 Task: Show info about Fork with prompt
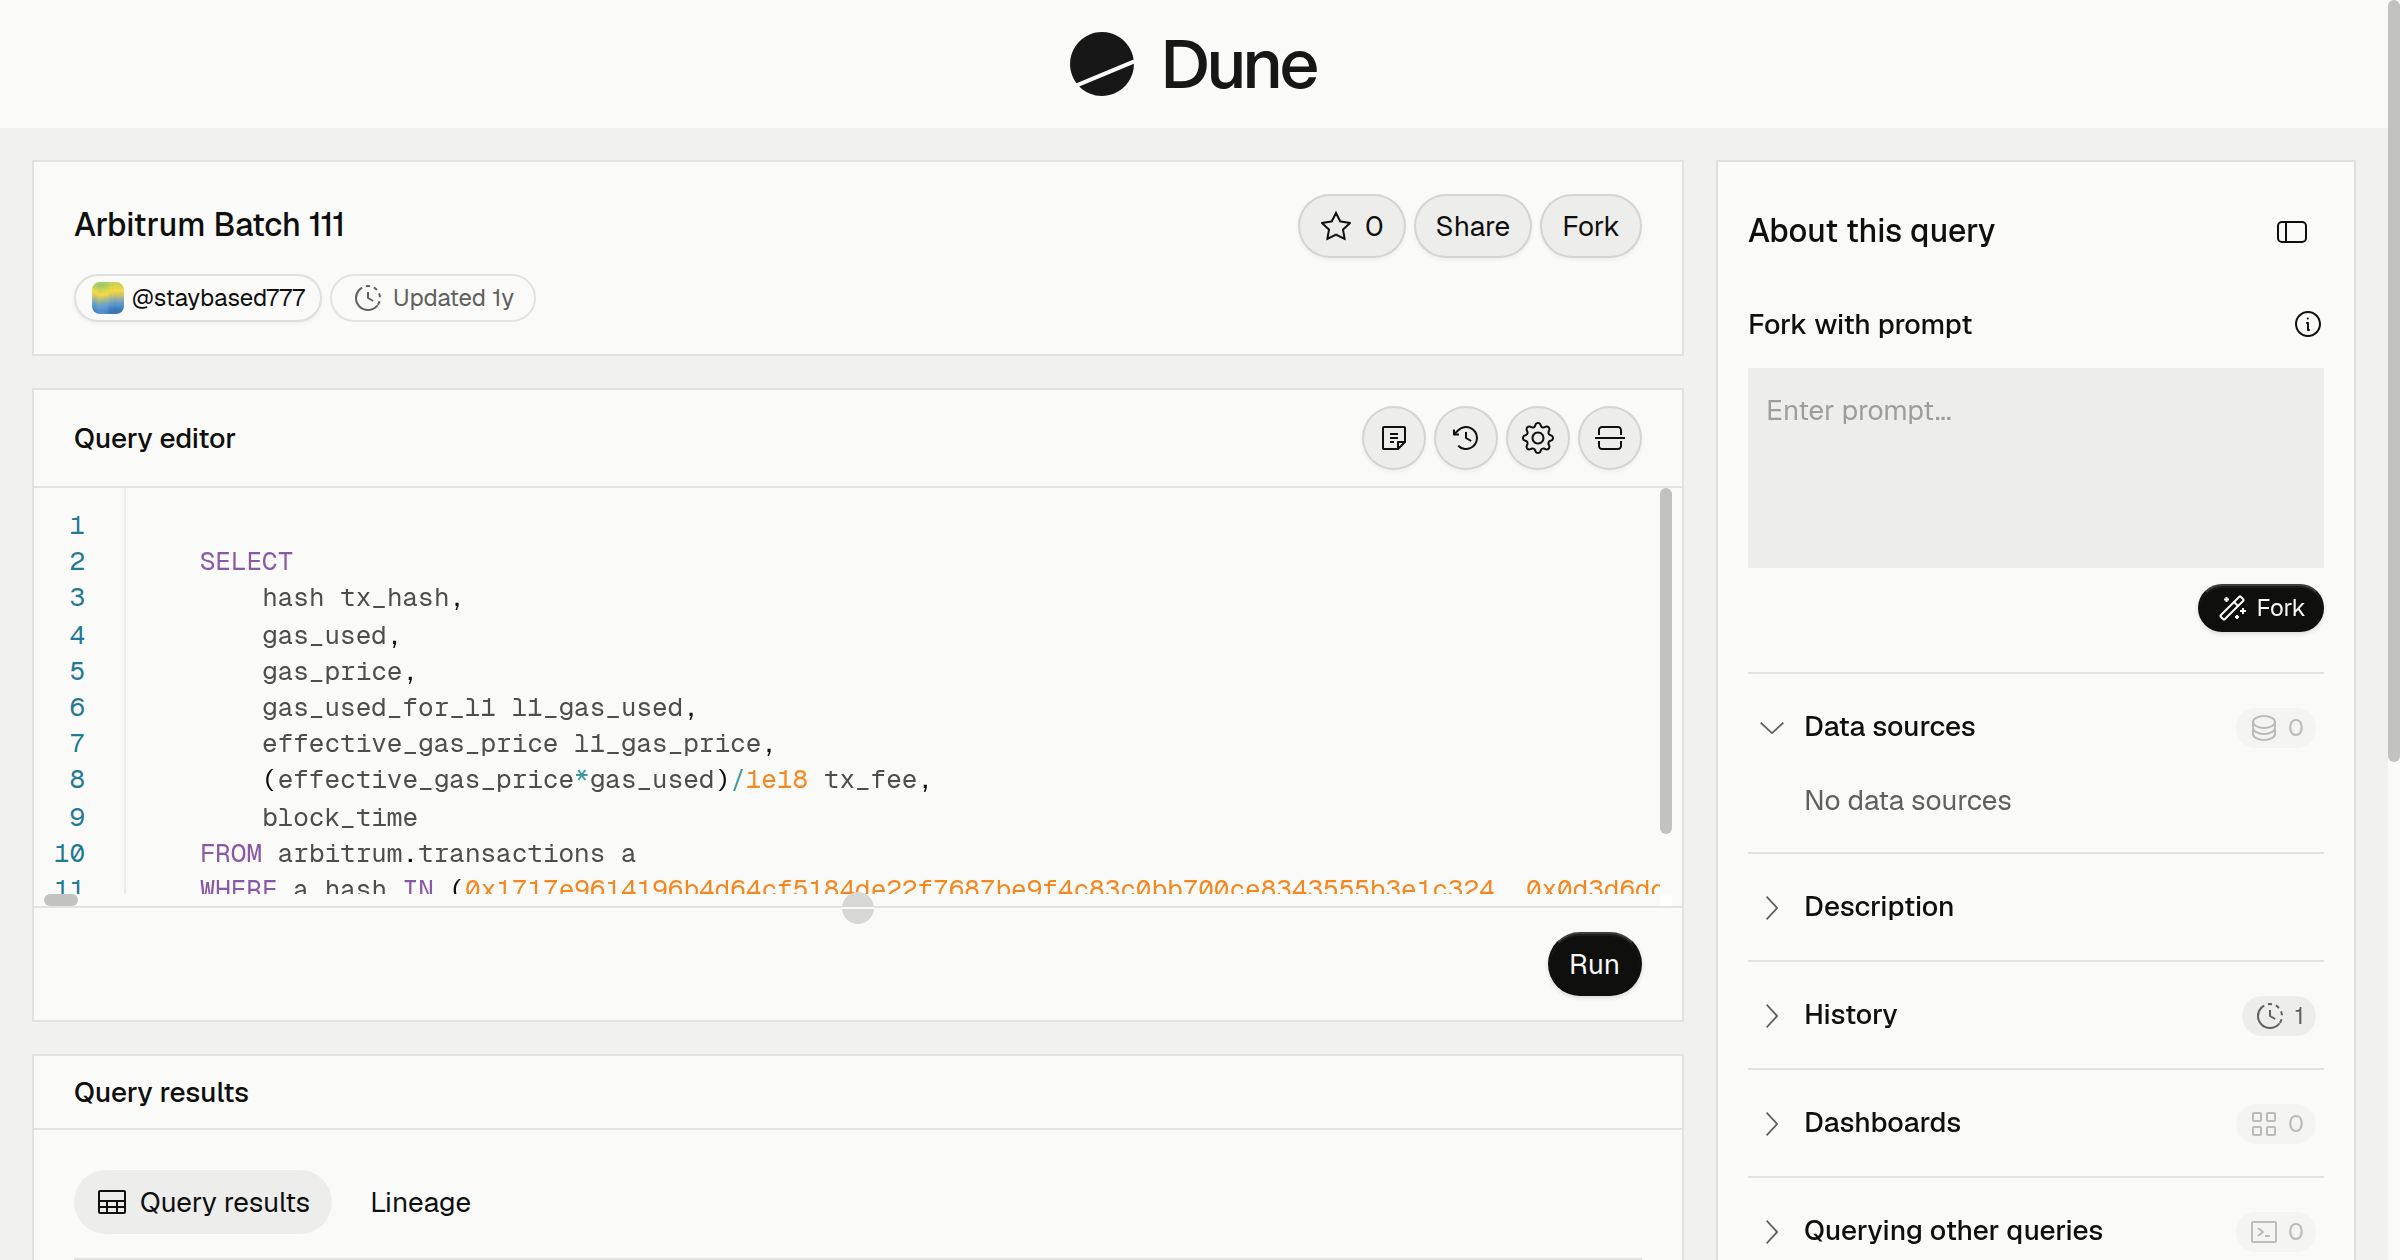2308,324
